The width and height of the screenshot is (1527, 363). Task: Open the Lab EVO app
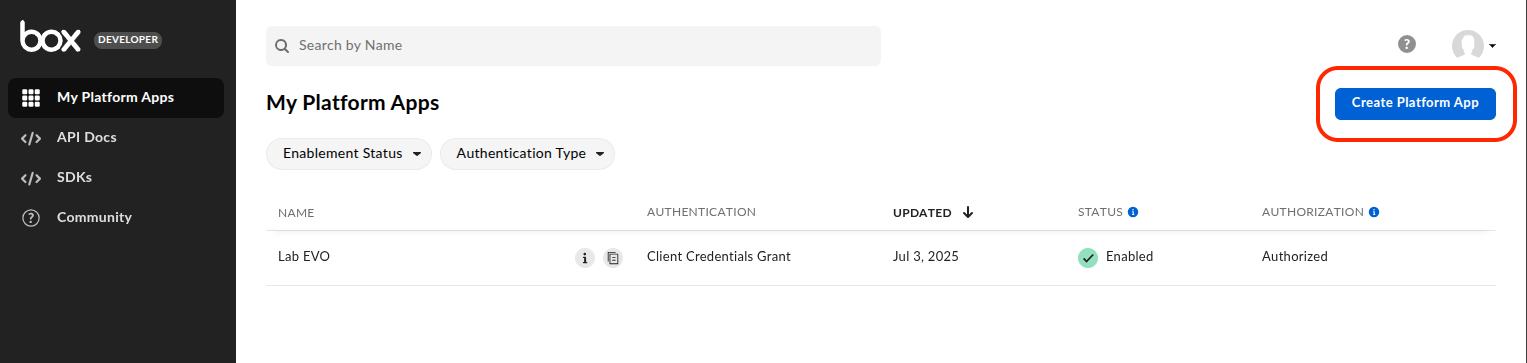(x=304, y=256)
